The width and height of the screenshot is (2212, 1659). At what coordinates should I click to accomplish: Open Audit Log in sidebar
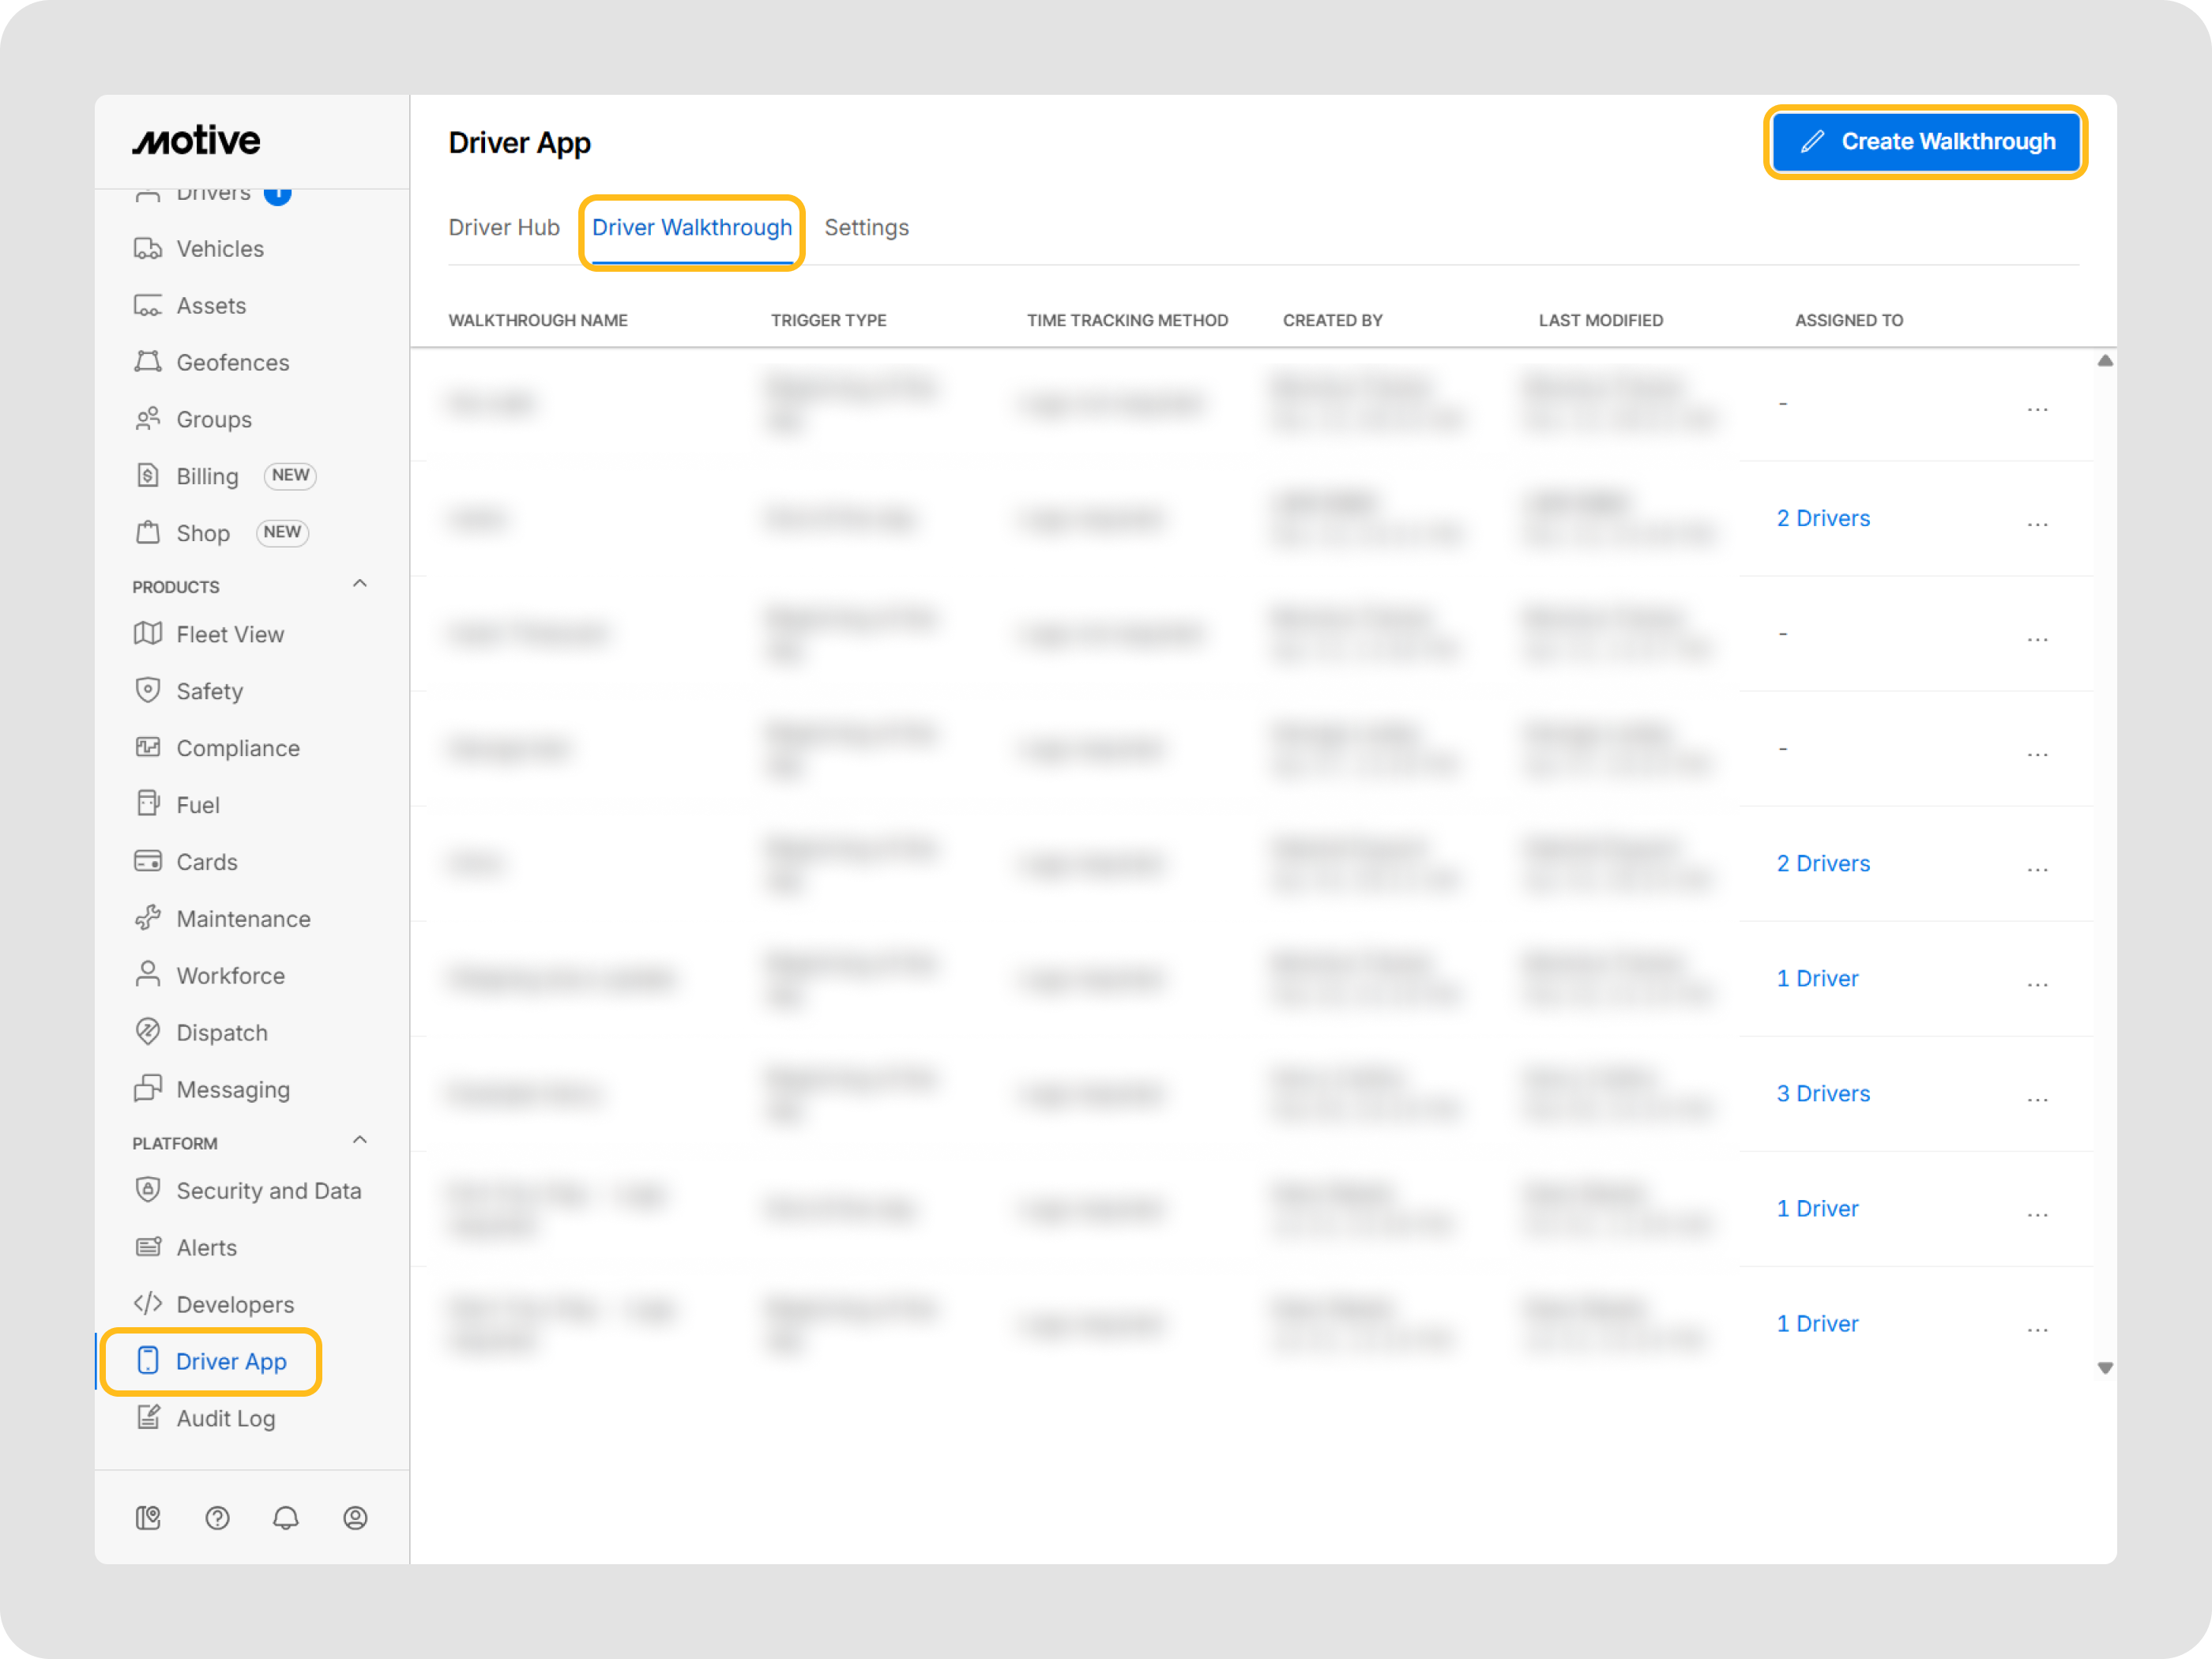(225, 1418)
